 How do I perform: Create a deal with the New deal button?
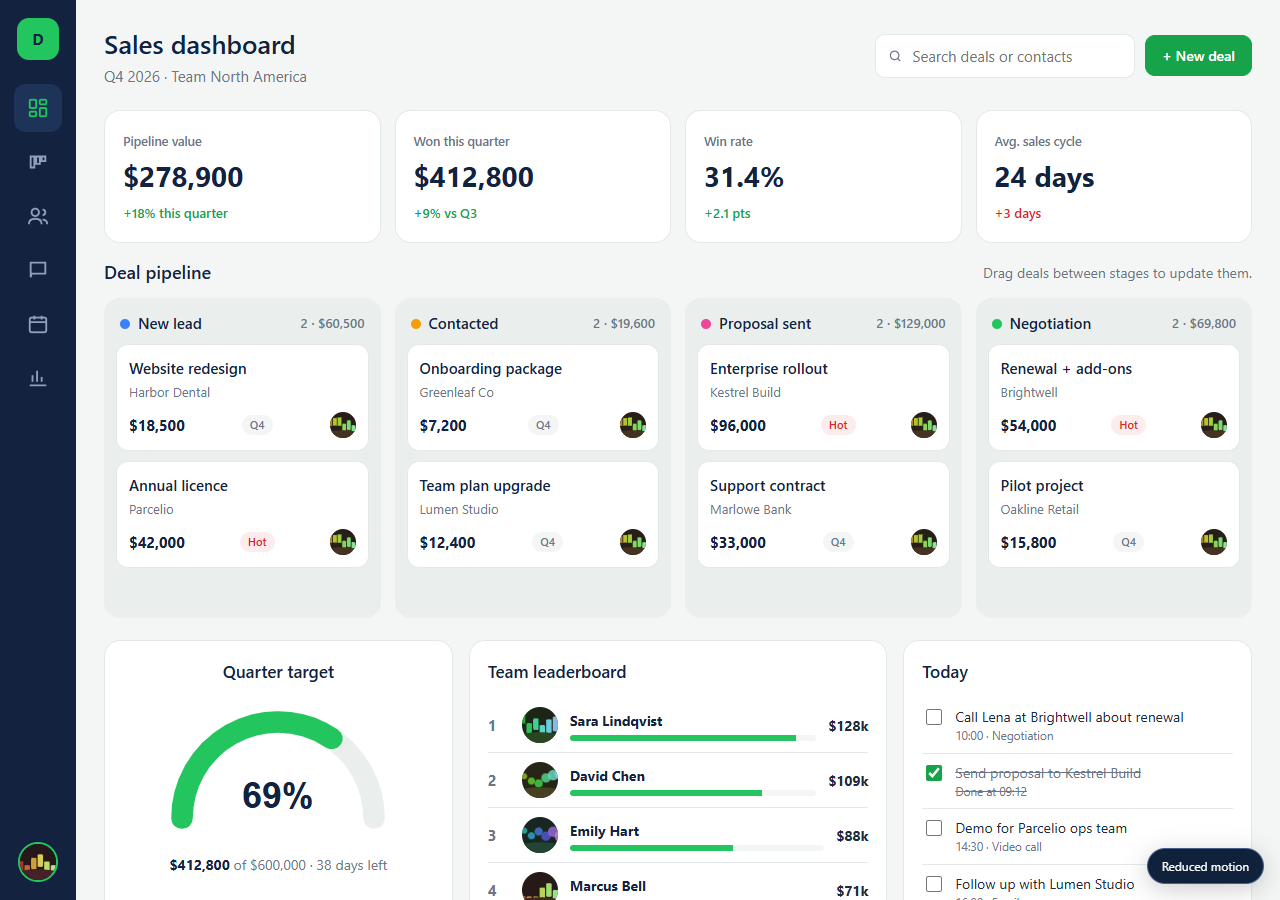1198,56
